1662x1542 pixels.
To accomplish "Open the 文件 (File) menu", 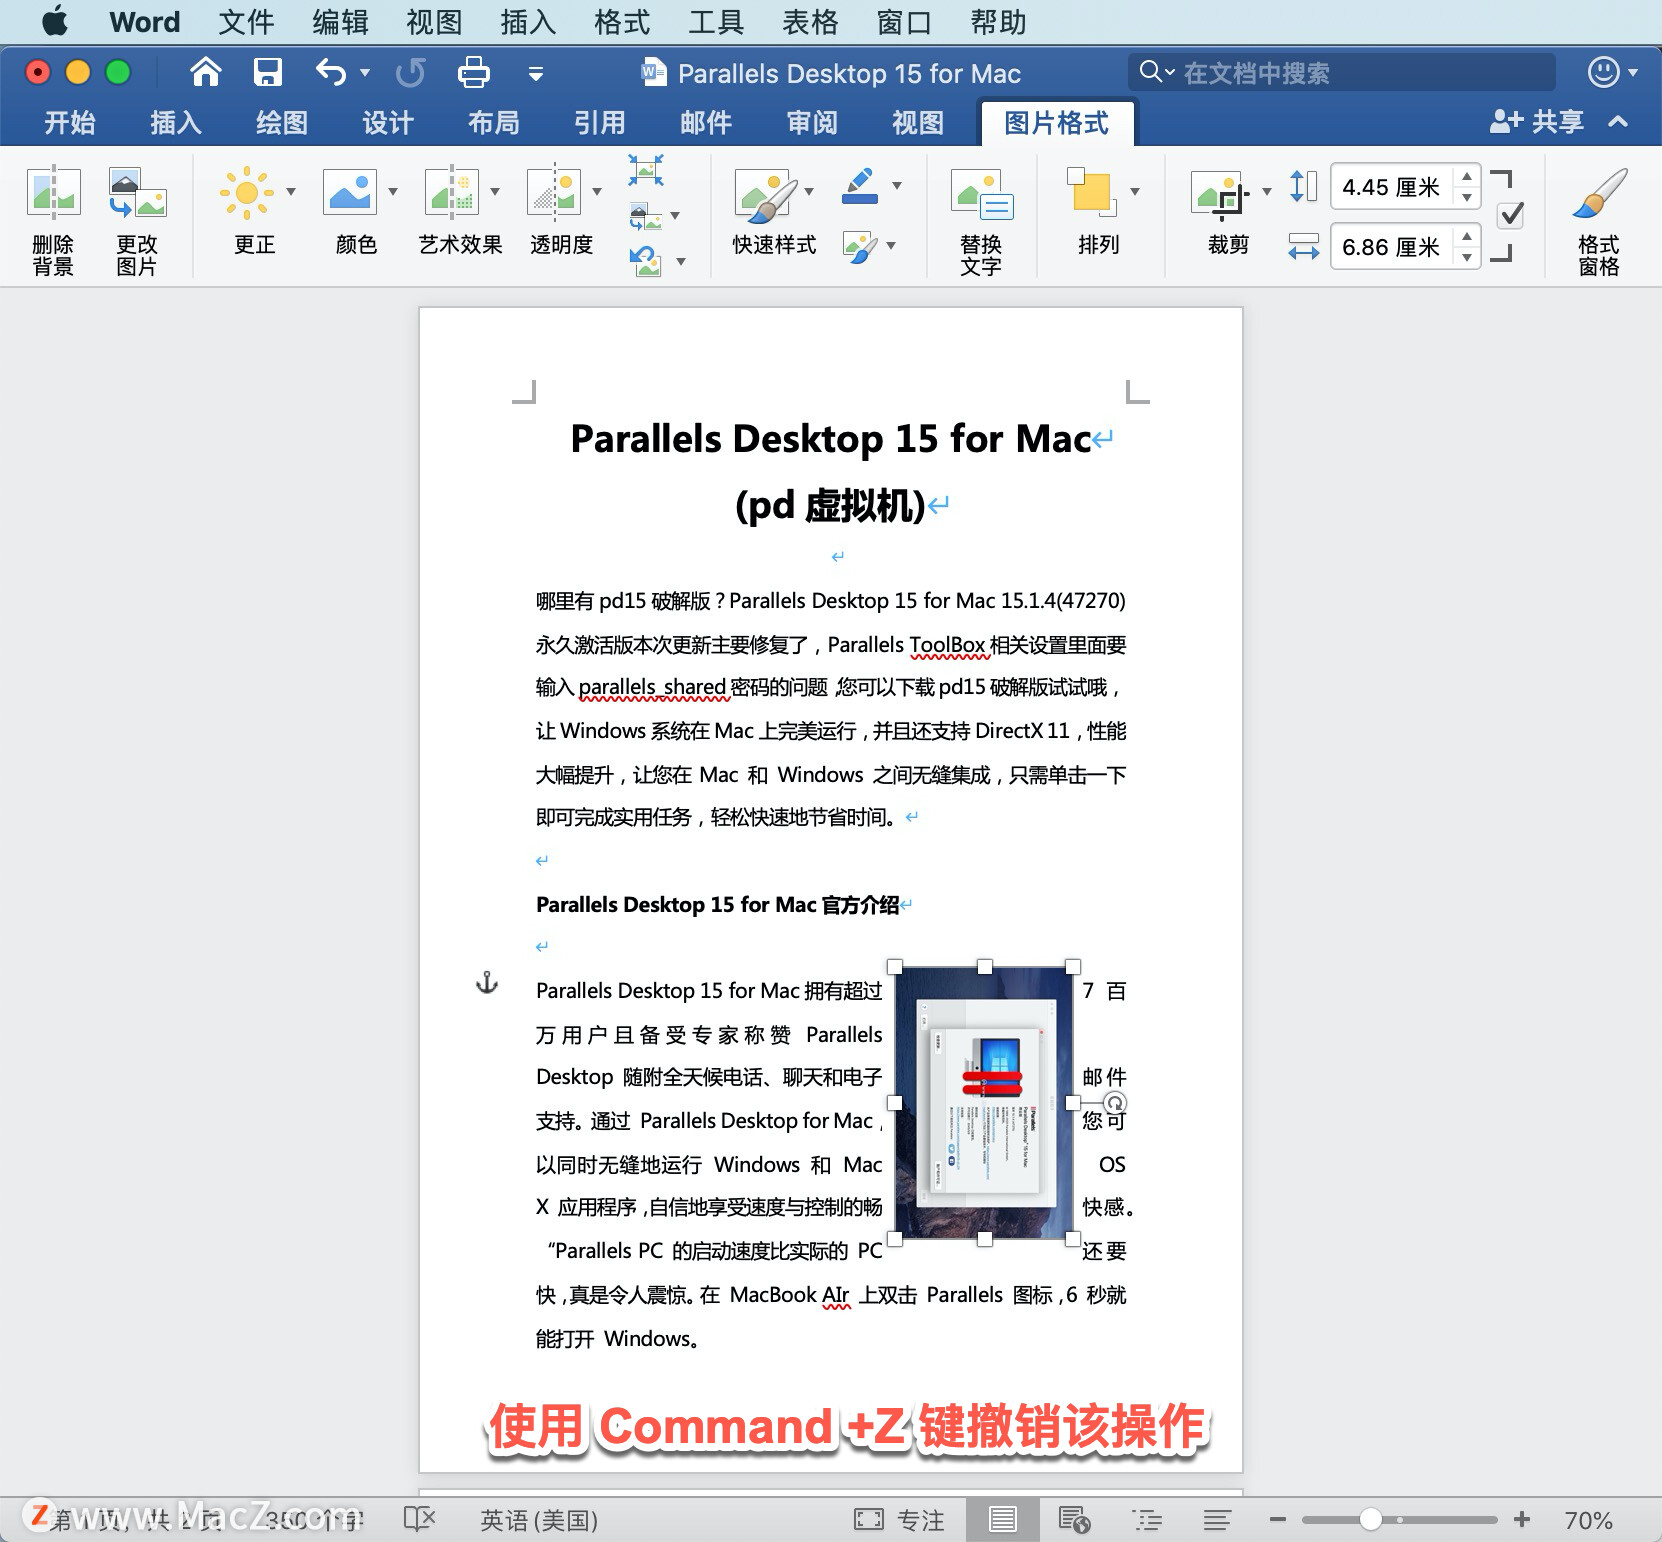I will 246,21.
